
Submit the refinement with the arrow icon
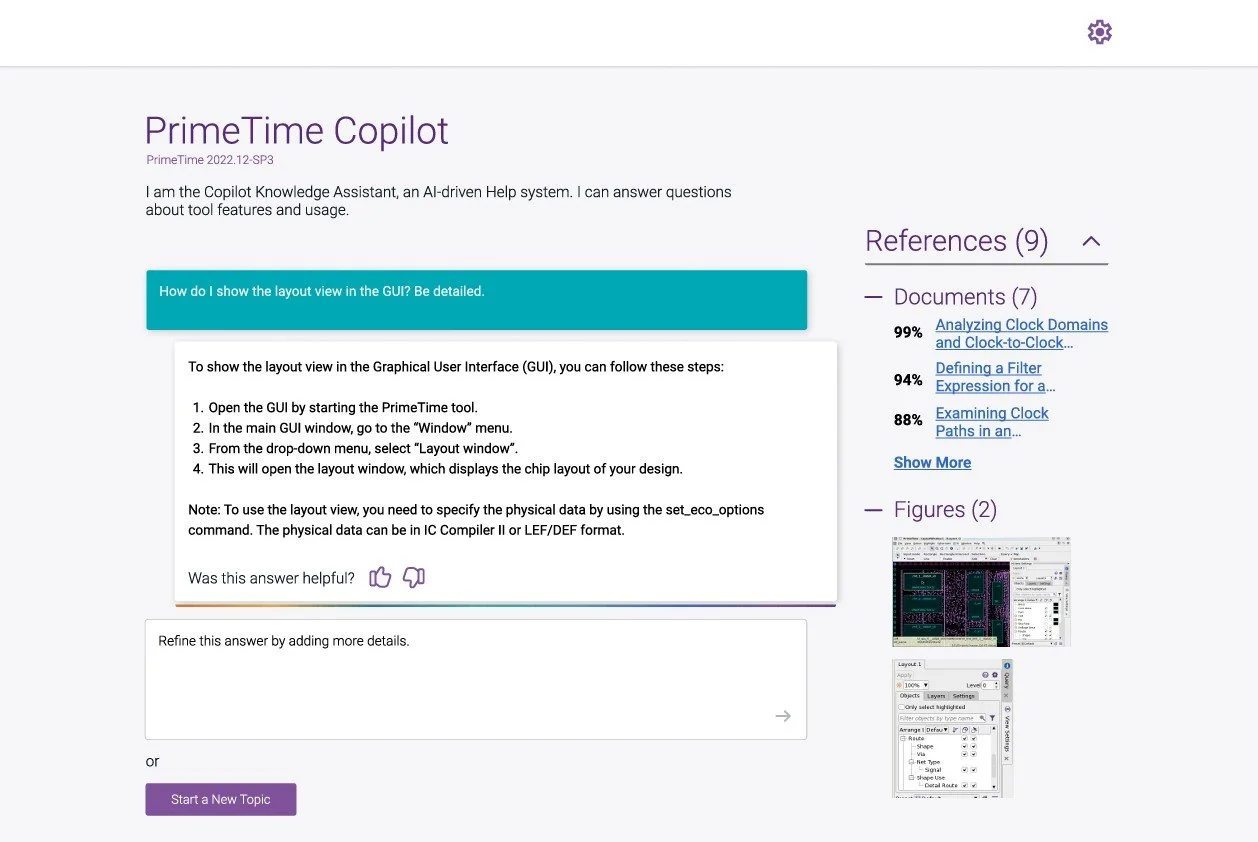783,716
